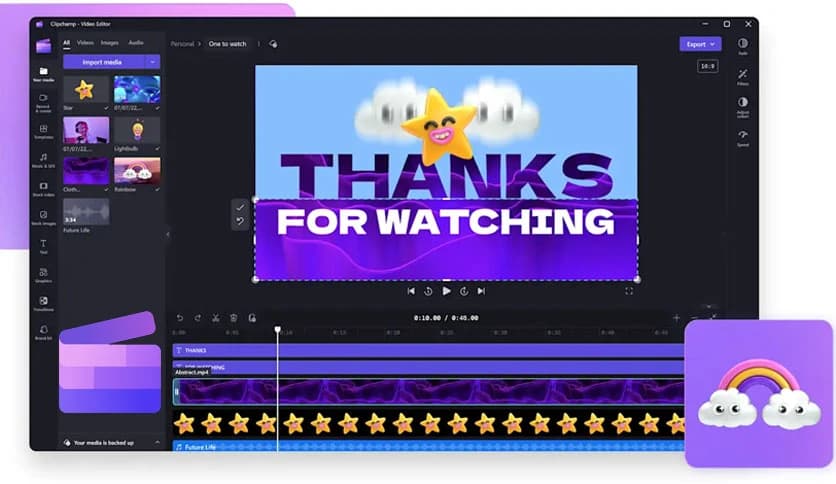The image size is (836, 484).
Task: Select the Abstract.mp4 video clip on timeline
Action: pos(428,392)
